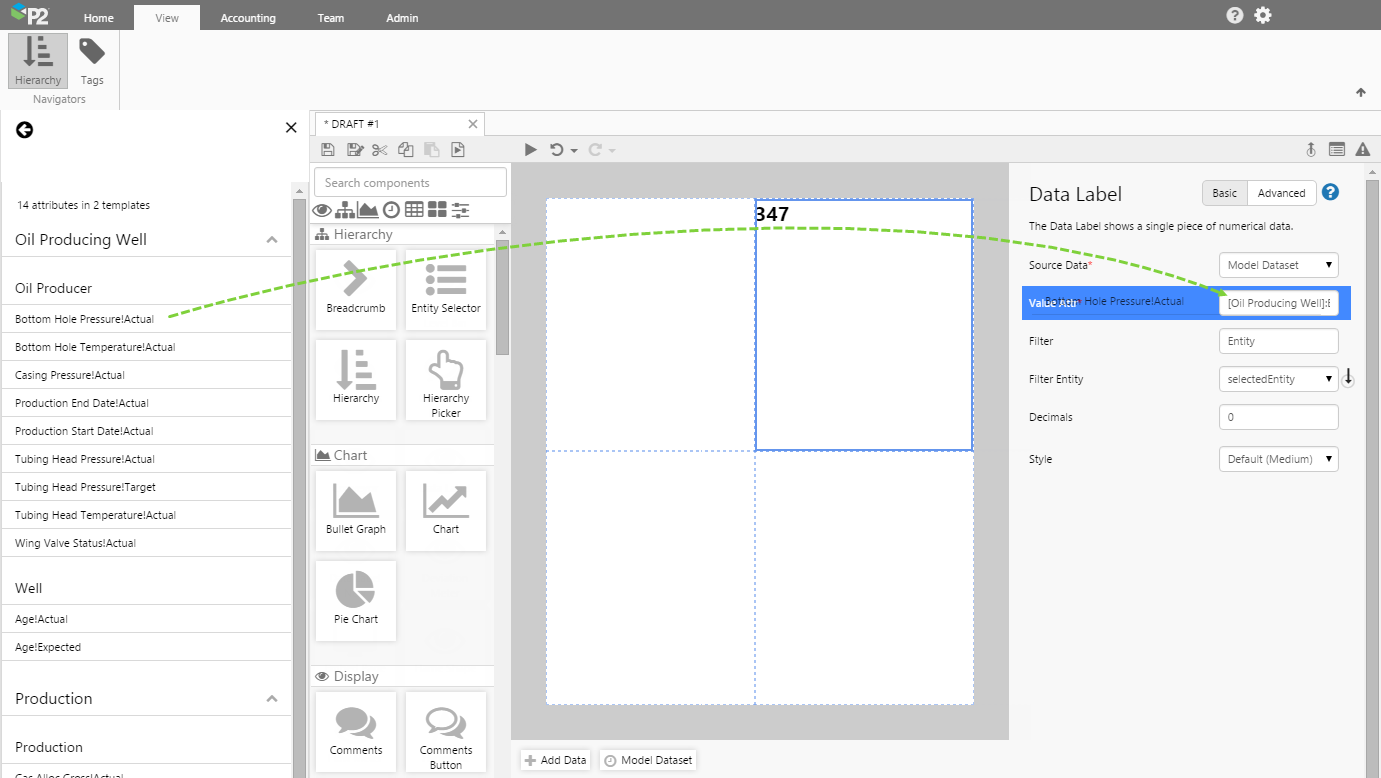Switch to Advanced properties mode

(1281, 193)
